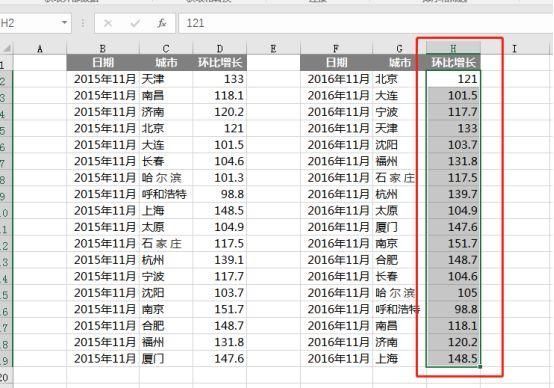
Task: Click header cell 日期 in column F
Action: click(x=336, y=63)
